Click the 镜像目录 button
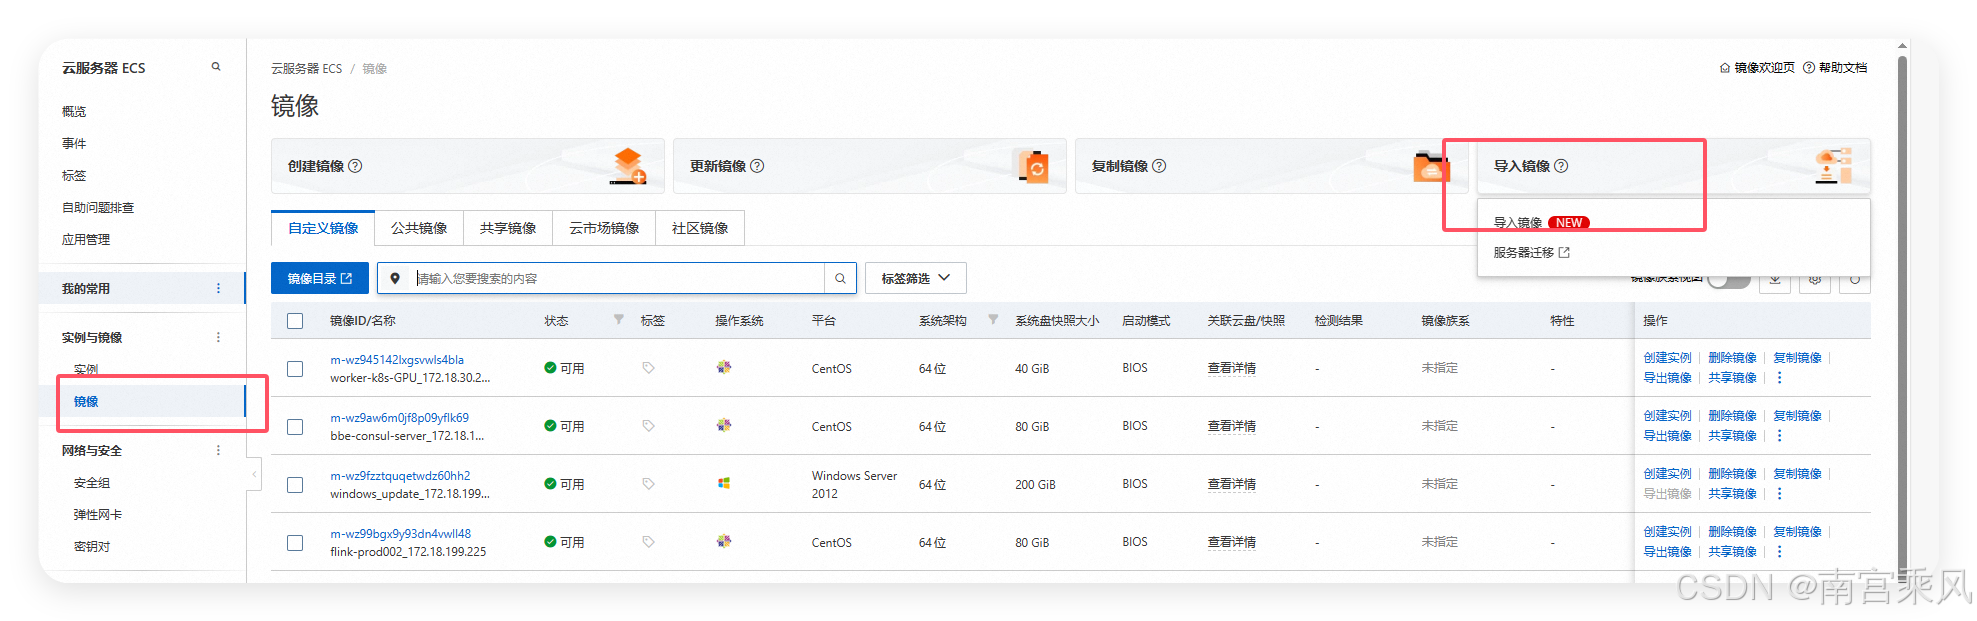 pos(320,279)
